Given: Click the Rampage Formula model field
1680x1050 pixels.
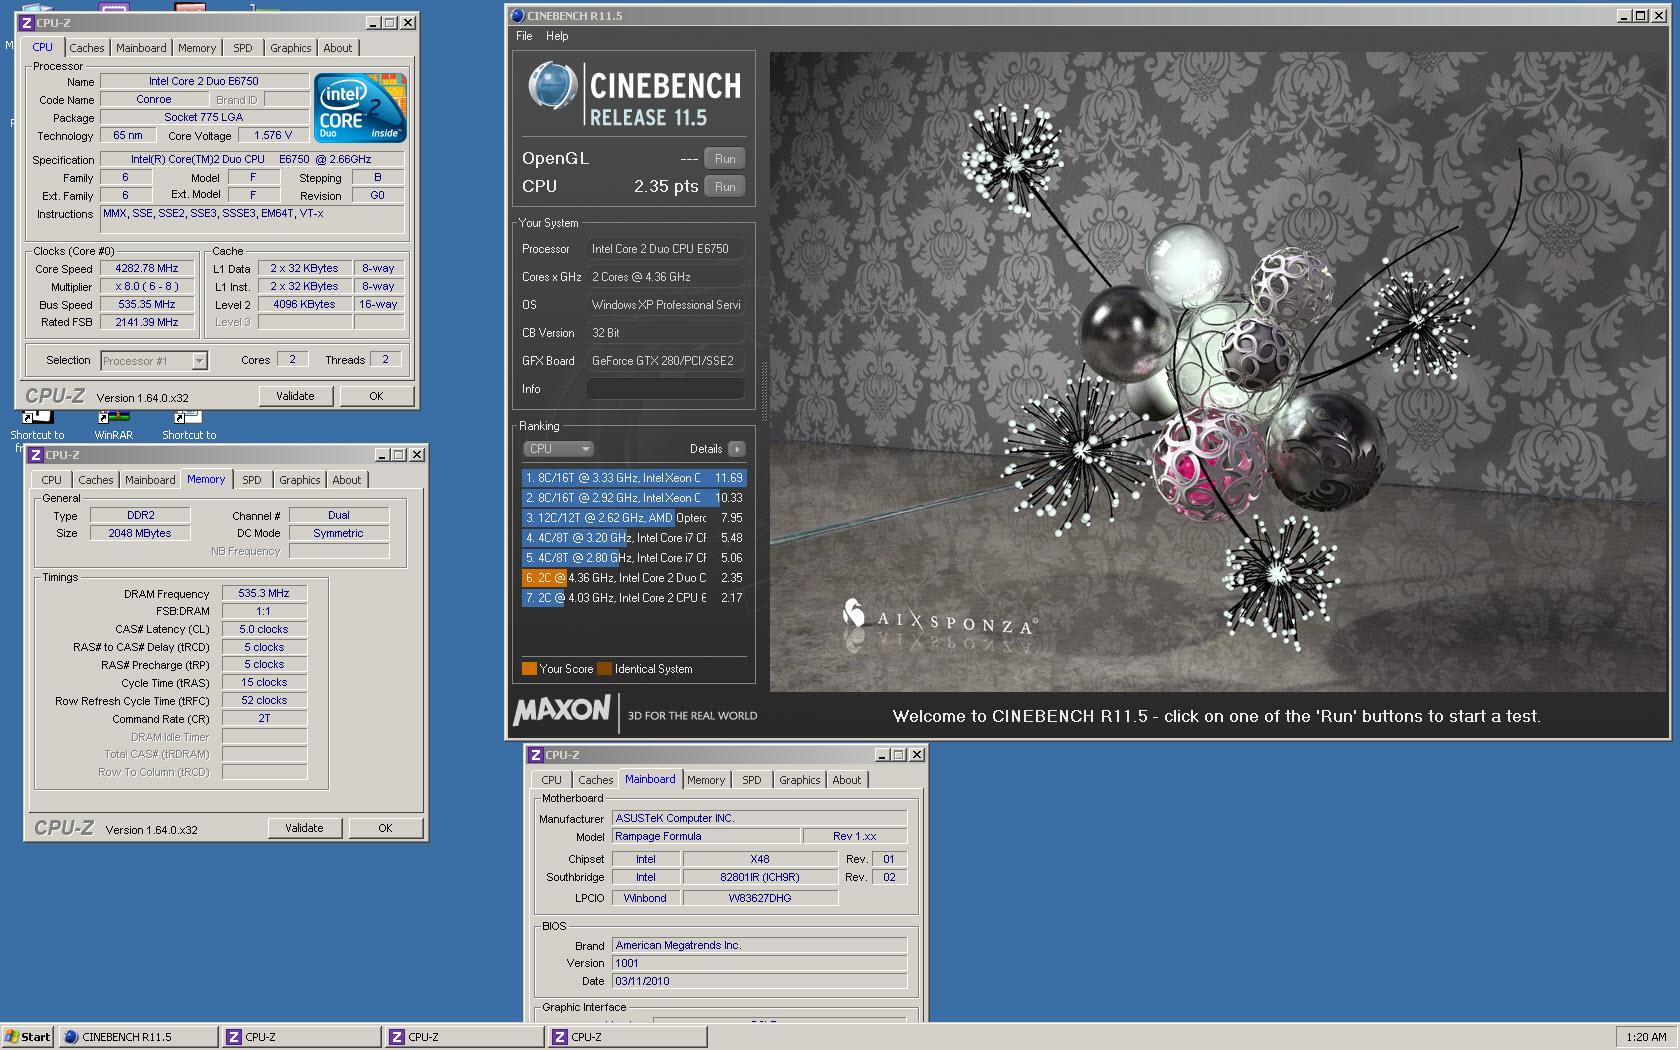Looking at the screenshot, I should coord(706,836).
